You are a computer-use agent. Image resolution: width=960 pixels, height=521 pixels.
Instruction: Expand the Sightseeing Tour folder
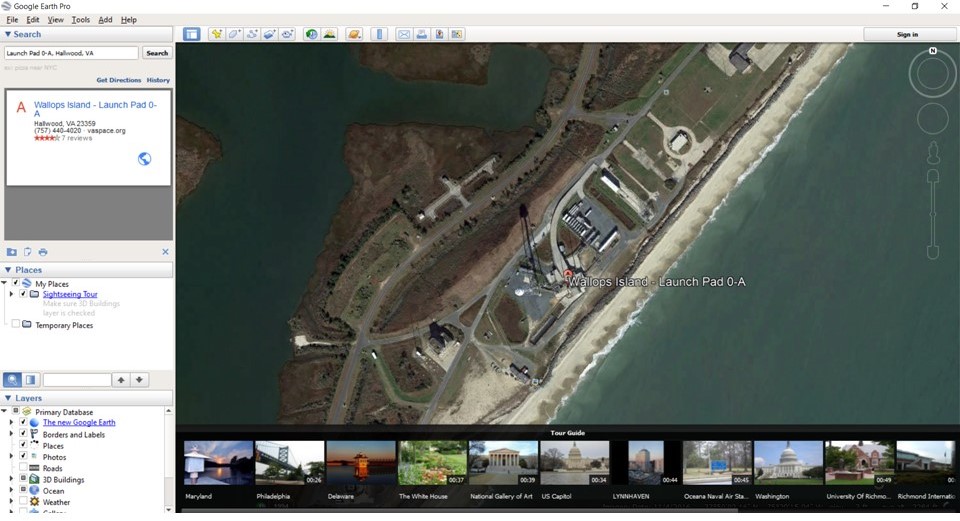click(11, 294)
